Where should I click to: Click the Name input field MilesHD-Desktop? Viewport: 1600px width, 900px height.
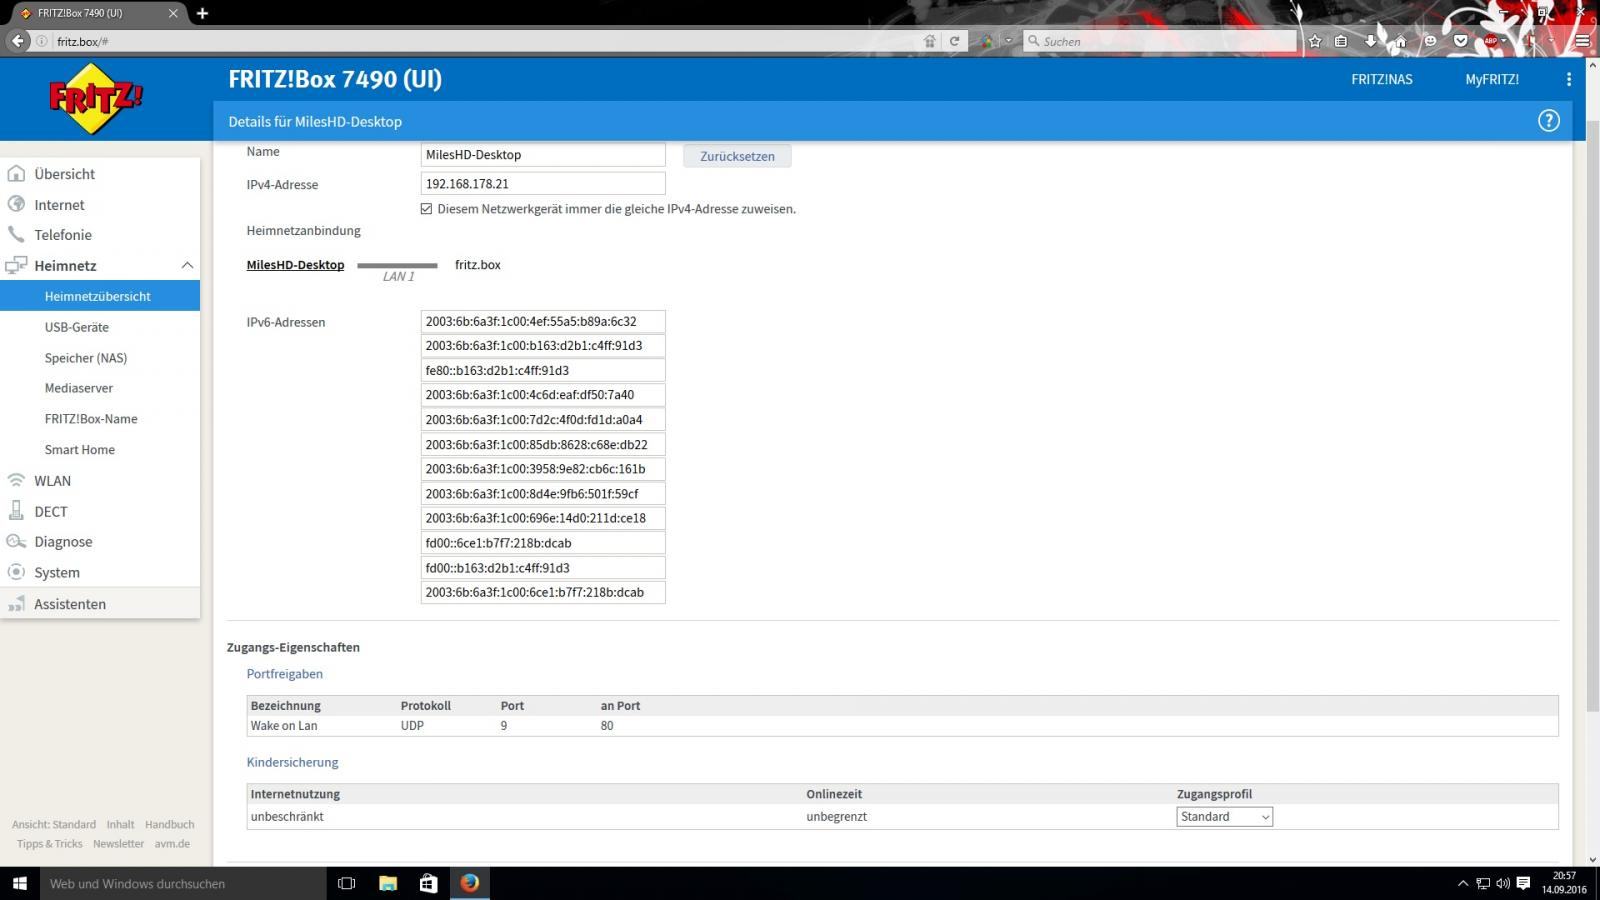(543, 155)
